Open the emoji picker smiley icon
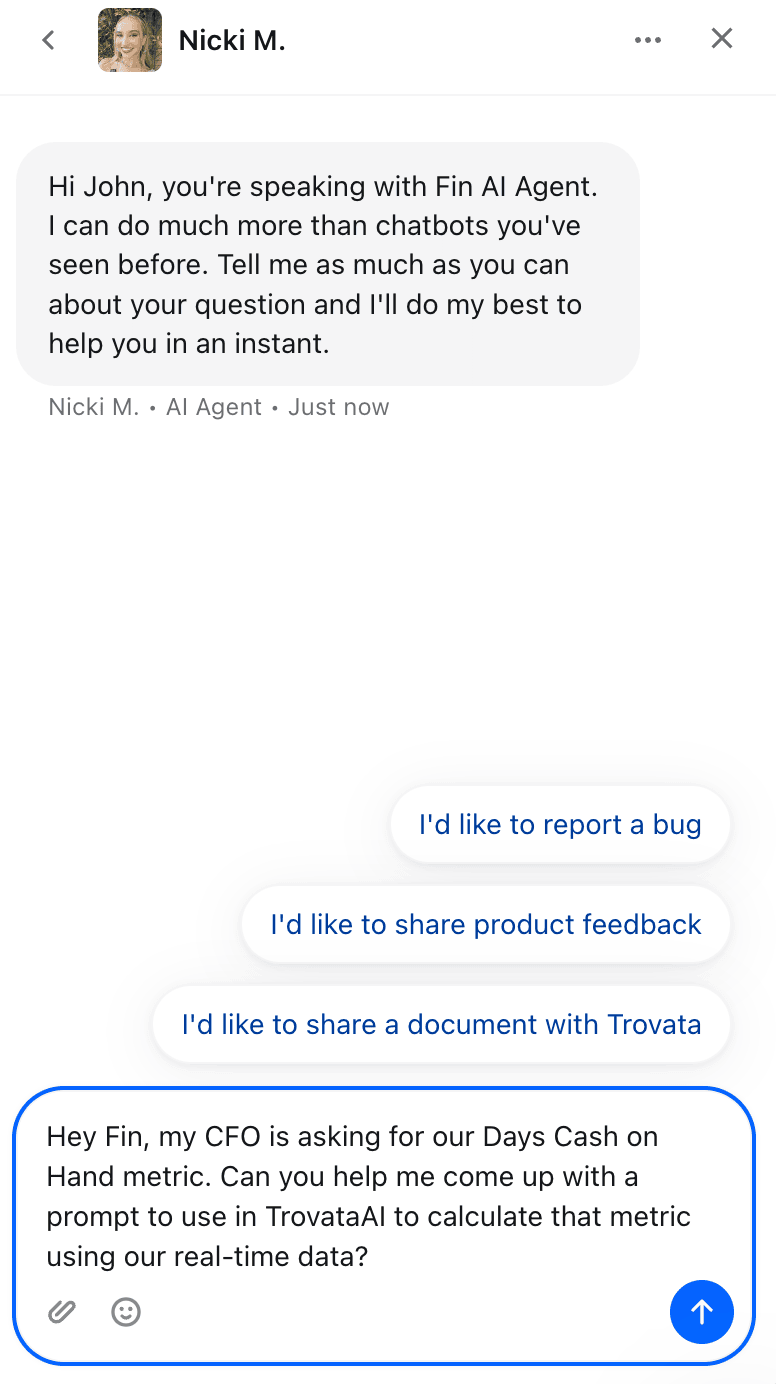Viewport: 776px width, 1384px height. click(x=126, y=1311)
